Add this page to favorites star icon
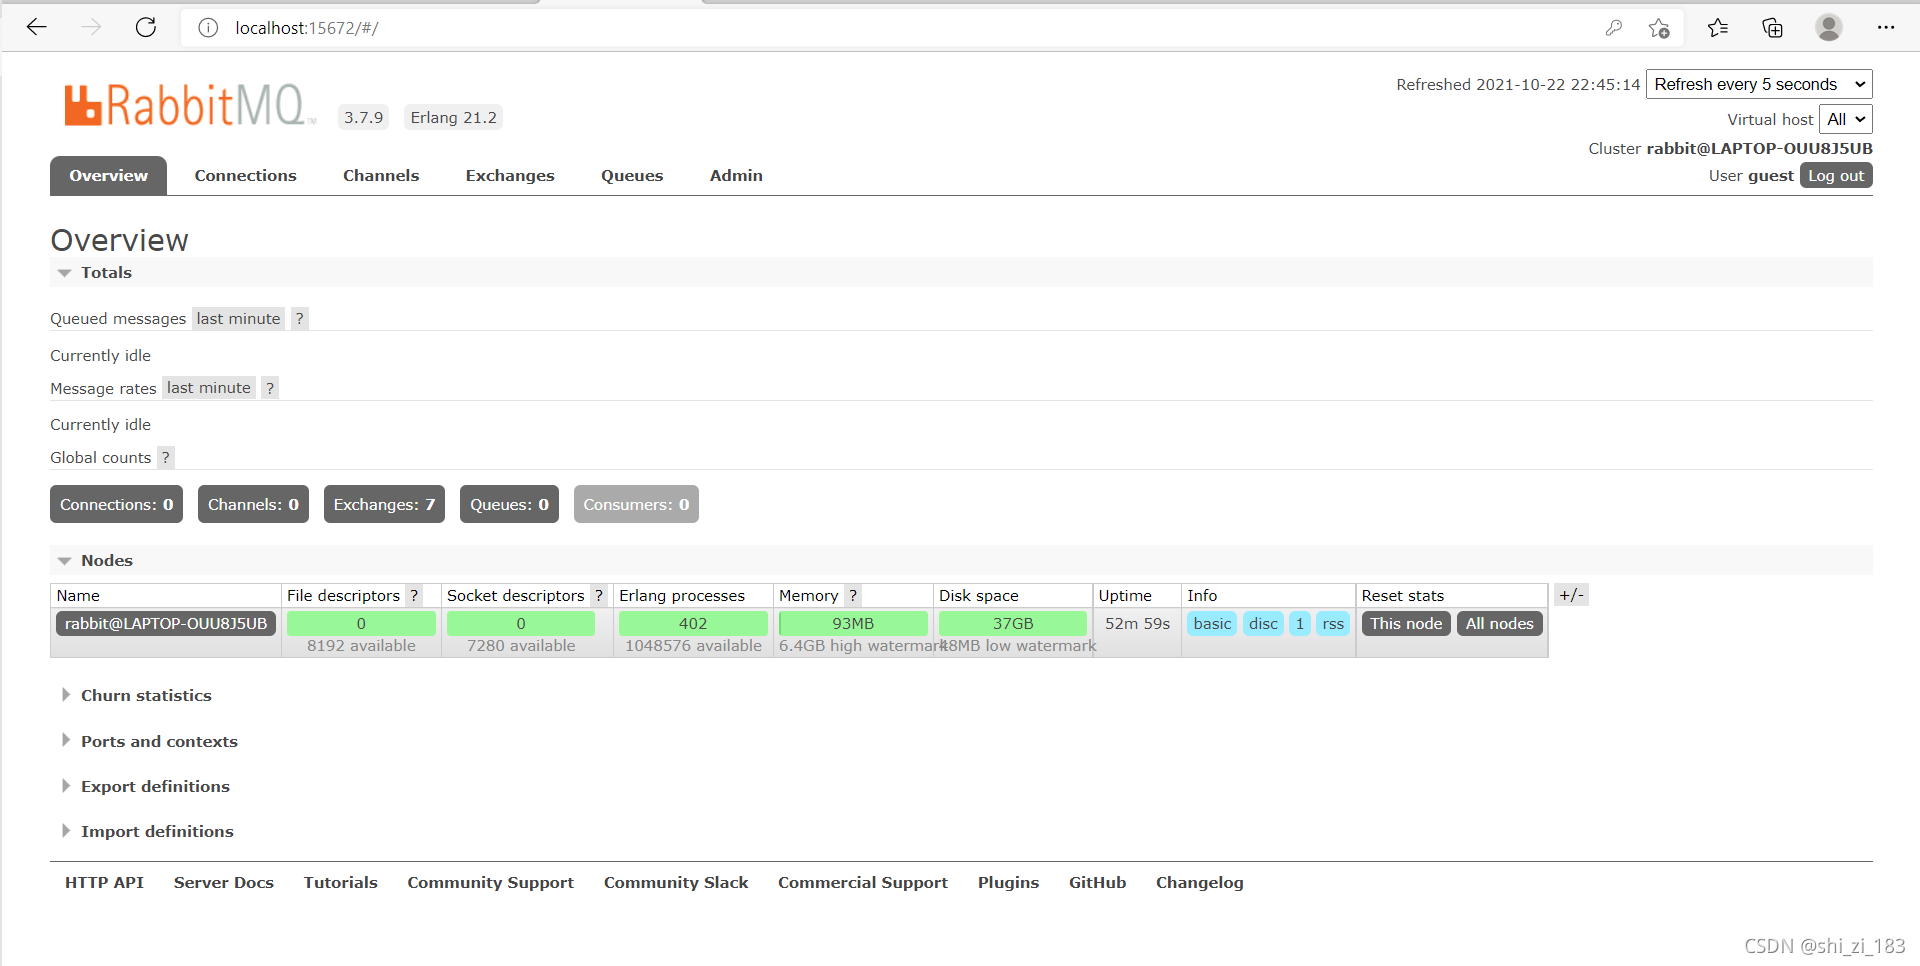This screenshot has height=966, width=1920. click(x=1659, y=28)
